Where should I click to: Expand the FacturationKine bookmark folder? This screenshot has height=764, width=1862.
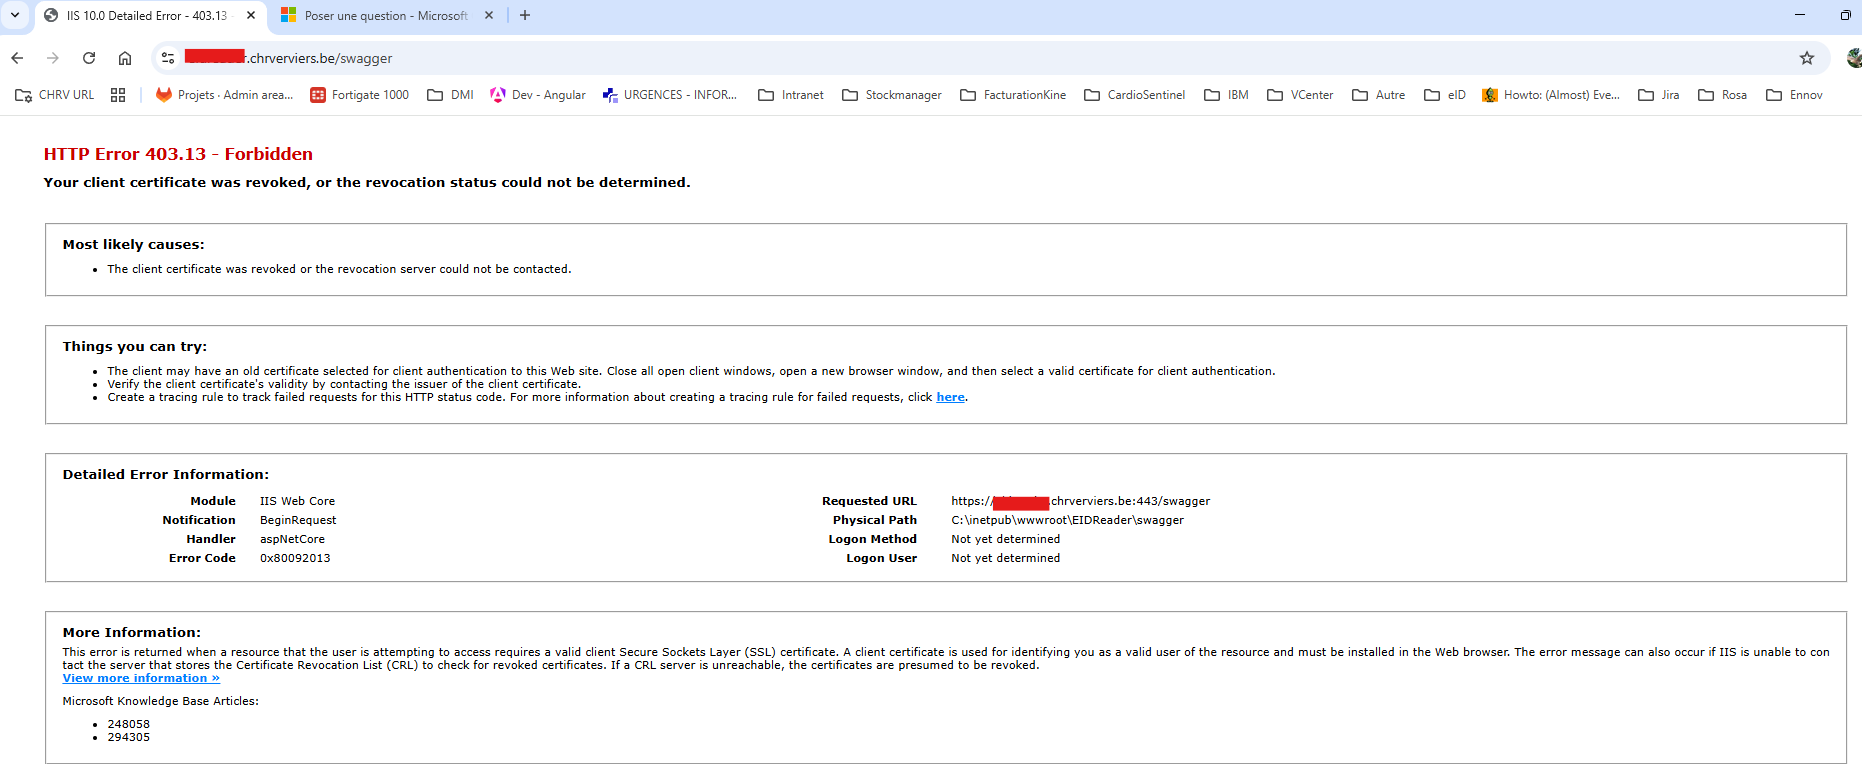point(1013,95)
